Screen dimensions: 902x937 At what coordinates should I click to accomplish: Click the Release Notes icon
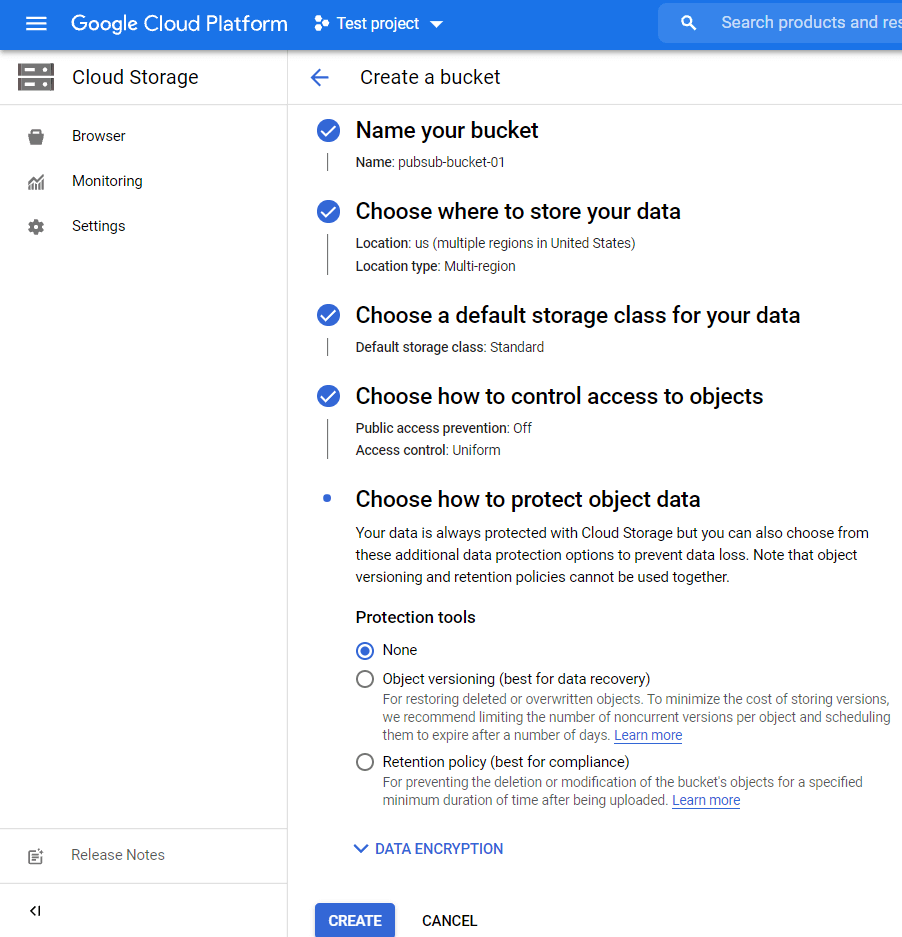click(x=35, y=856)
